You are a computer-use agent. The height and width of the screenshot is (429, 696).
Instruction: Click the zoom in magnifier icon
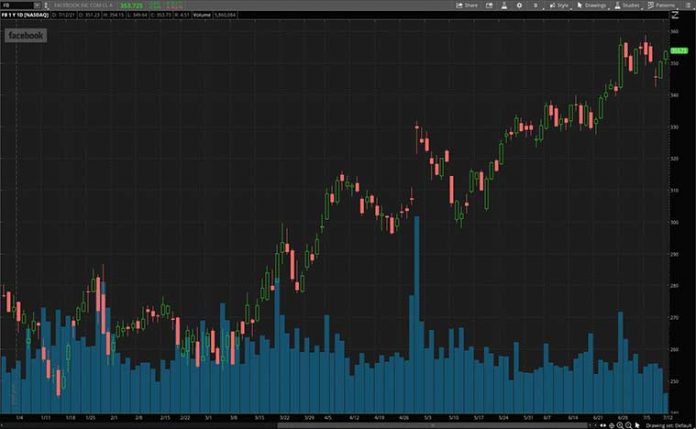618,424
